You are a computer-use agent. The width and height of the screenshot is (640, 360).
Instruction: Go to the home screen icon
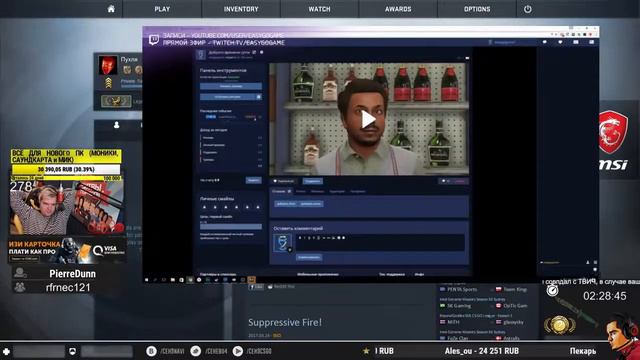[111, 9]
